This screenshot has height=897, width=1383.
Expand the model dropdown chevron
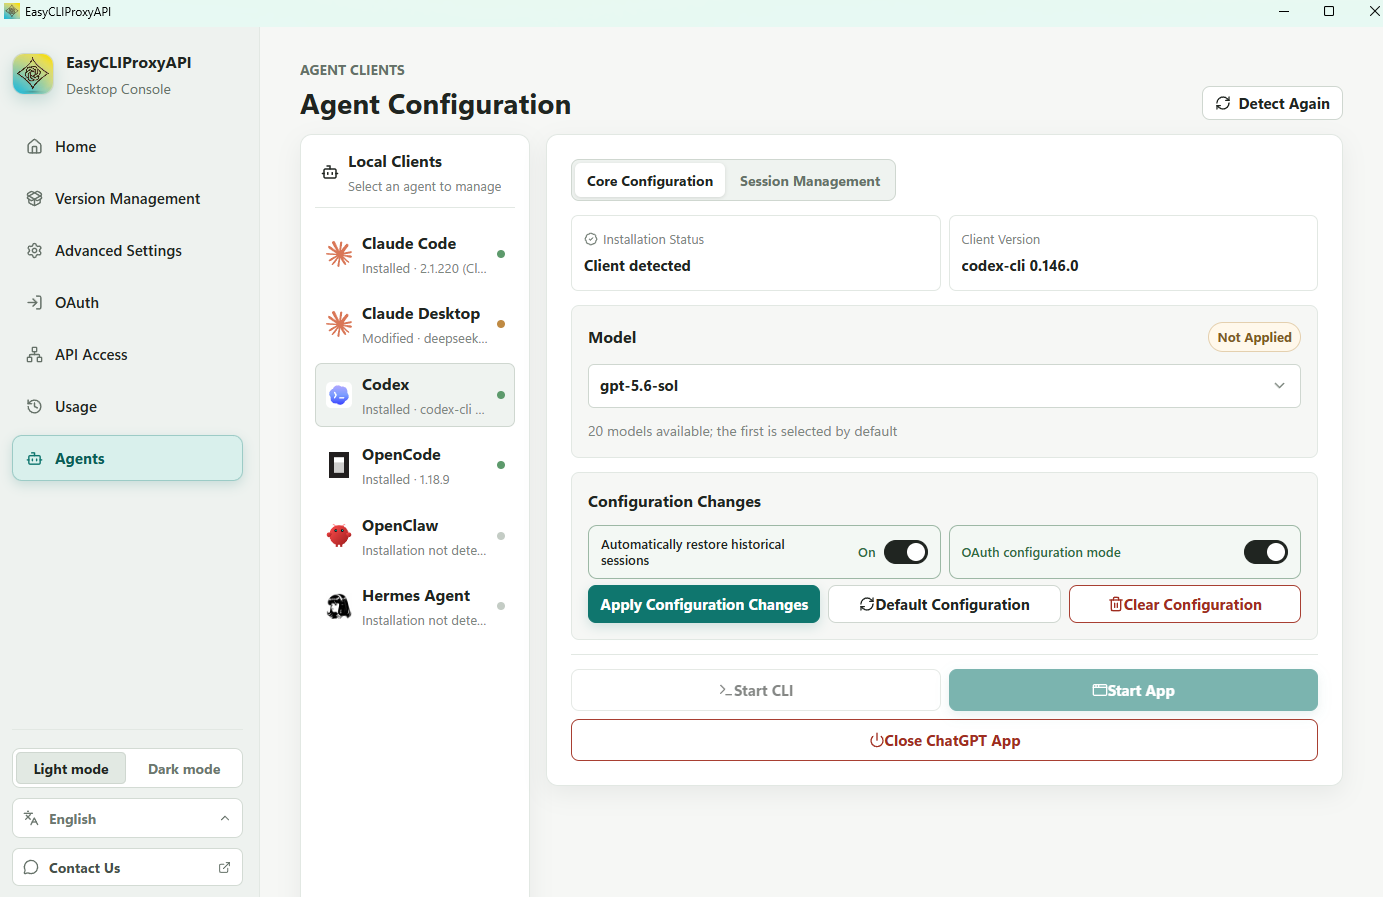pyautogui.click(x=1279, y=386)
